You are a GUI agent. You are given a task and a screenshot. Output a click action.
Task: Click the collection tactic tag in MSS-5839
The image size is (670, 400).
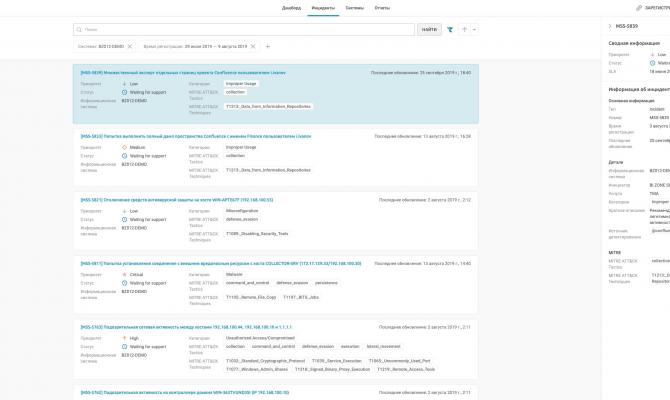[x=235, y=92]
